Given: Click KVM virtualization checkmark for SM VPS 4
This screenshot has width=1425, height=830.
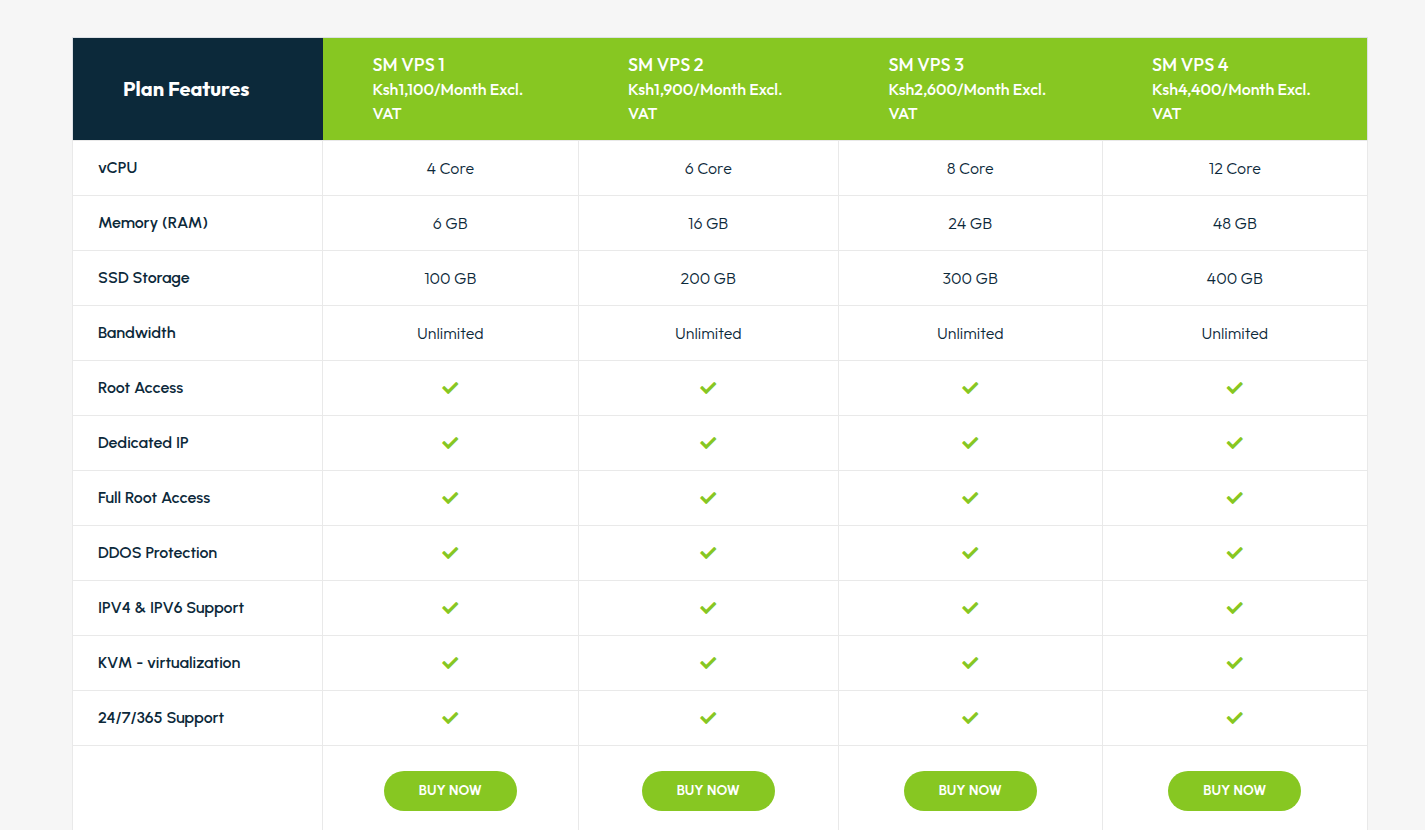Looking at the screenshot, I should click(x=1235, y=663).
